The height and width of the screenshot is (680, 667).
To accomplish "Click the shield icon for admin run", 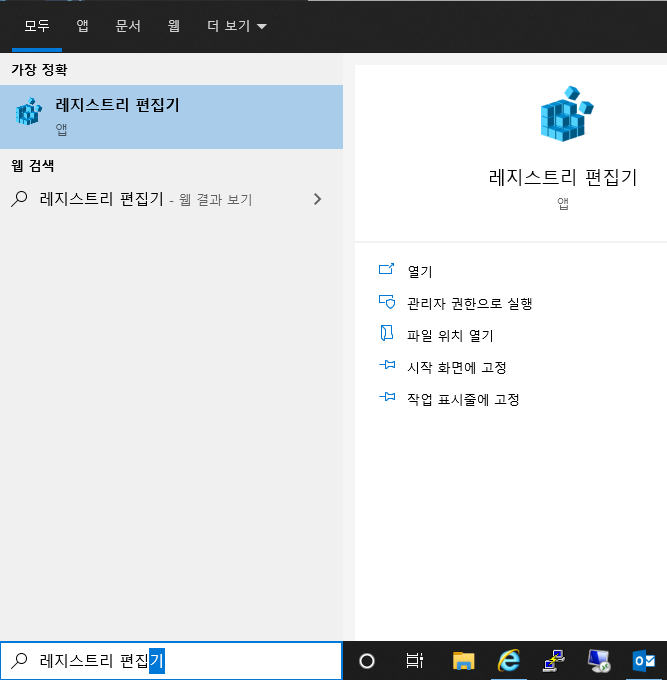I will (x=387, y=302).
